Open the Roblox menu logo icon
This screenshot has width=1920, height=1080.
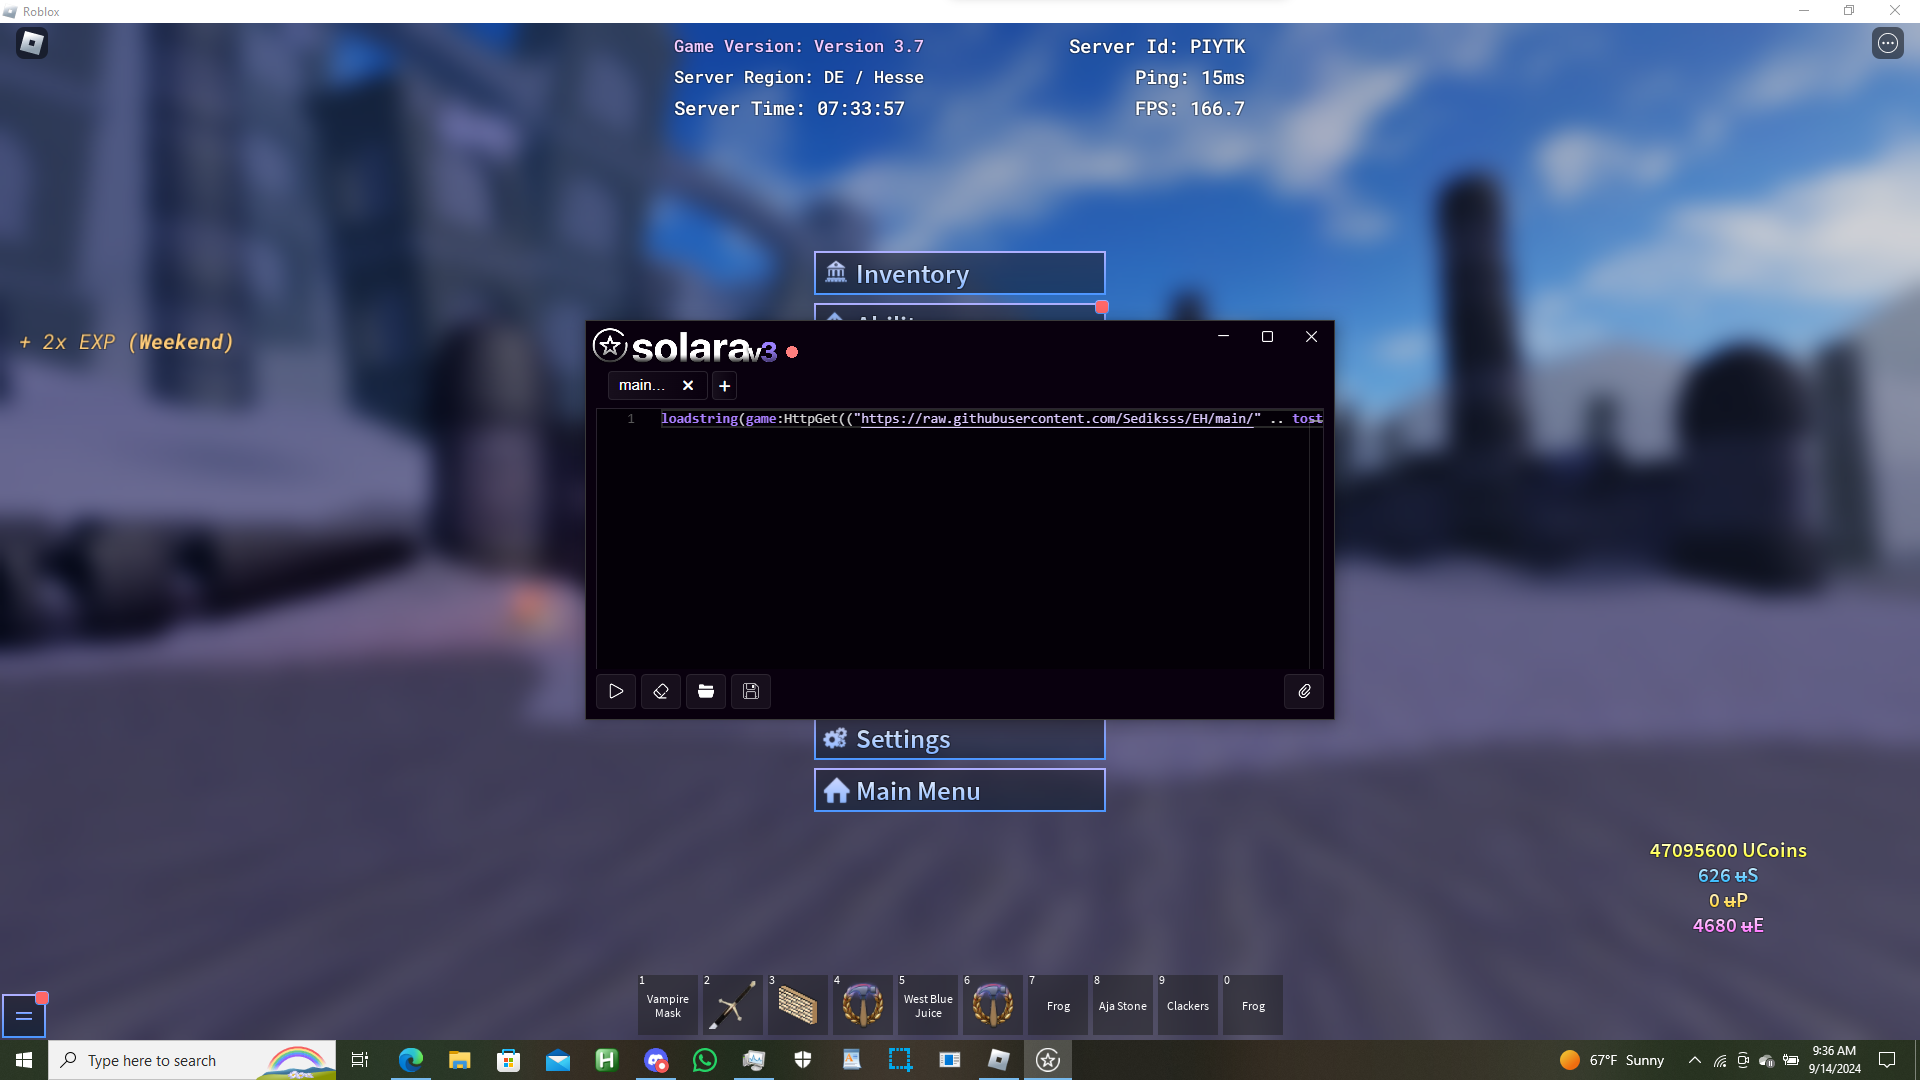click(x=32, y=43)
